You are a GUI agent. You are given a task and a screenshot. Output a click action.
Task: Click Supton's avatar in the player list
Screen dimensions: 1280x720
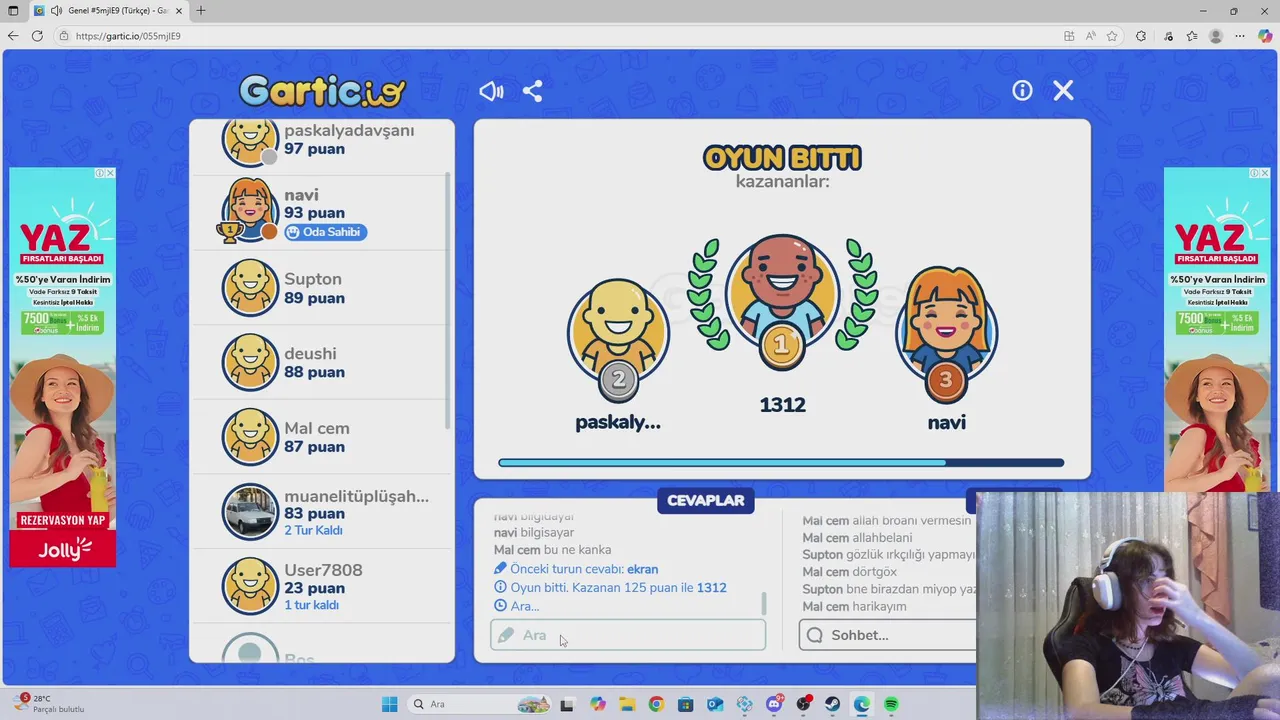(x=250, y=288)
